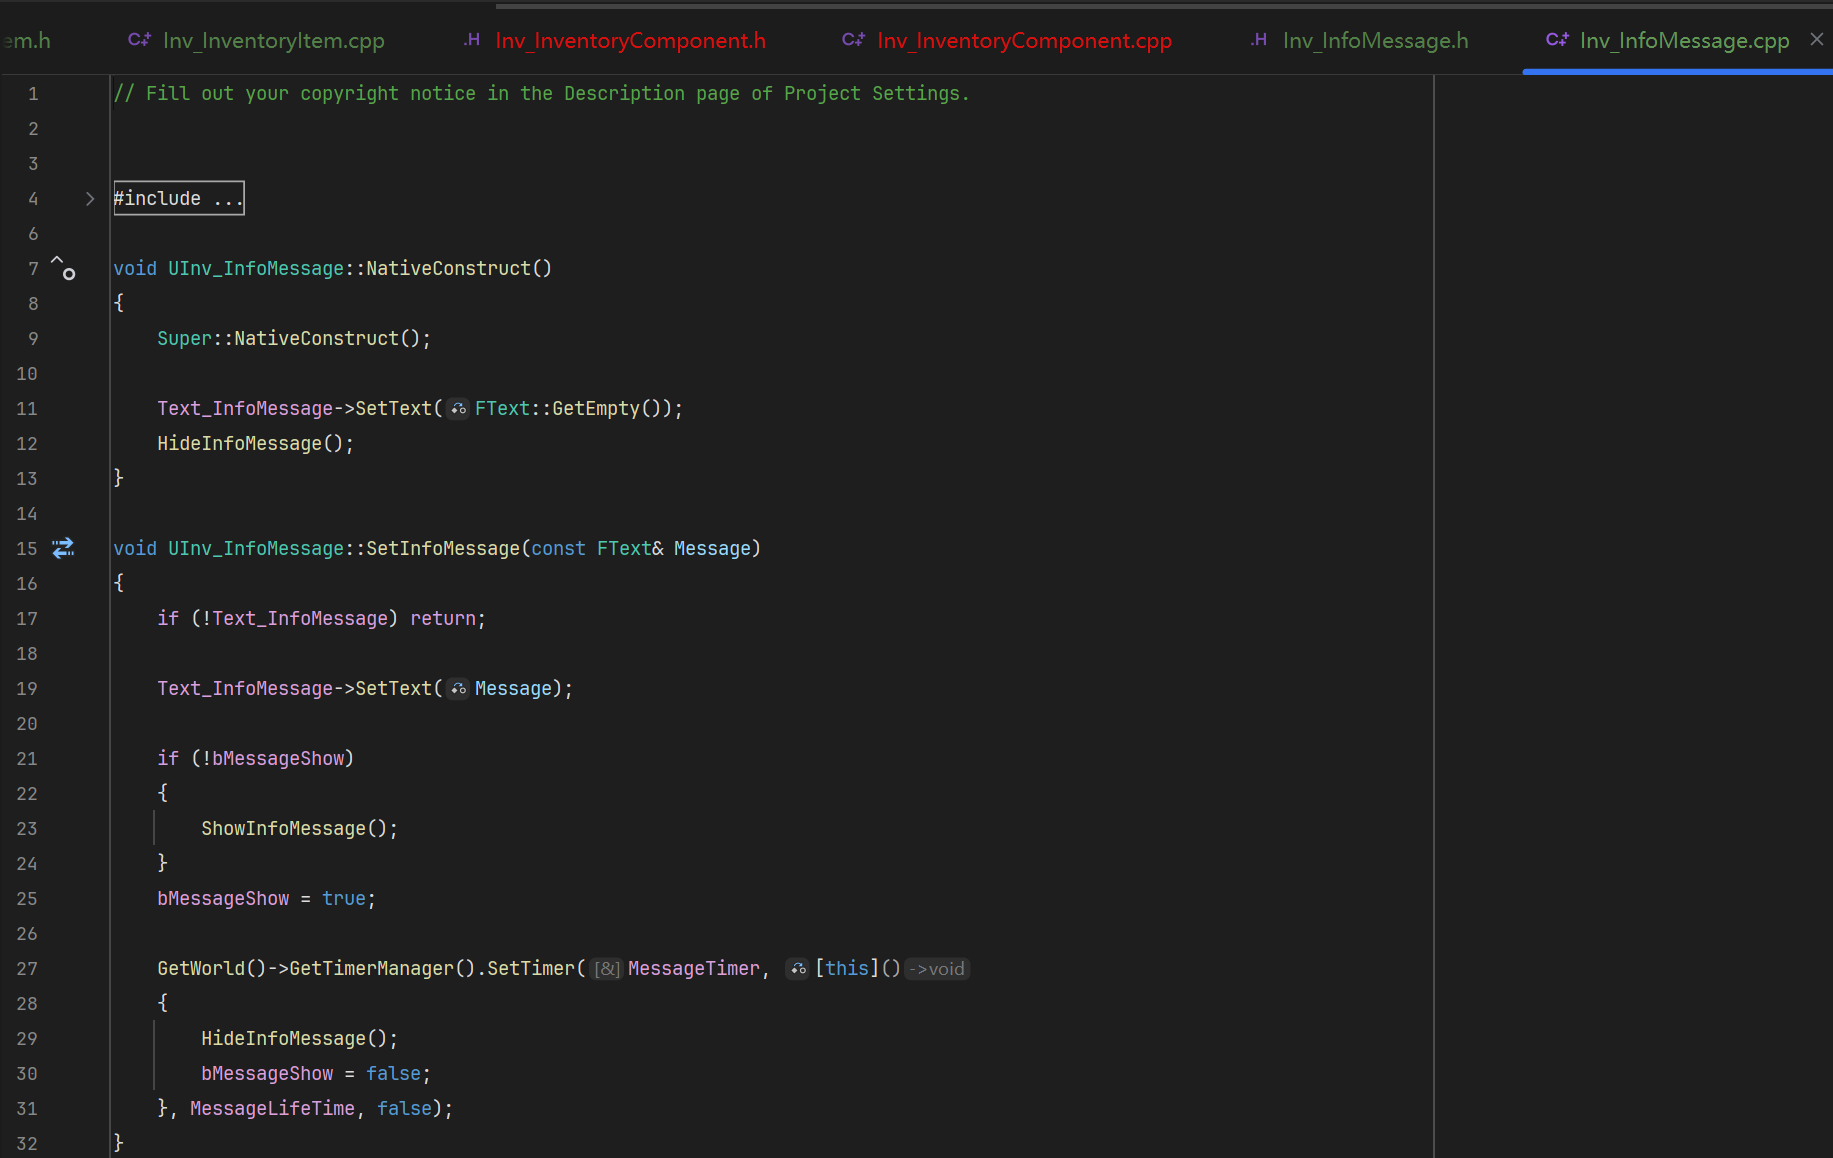Click "HideInfoMessage" call on line 12
Screen dimensions: 1833x1158
pyautogui.click(x=239, y=443)
